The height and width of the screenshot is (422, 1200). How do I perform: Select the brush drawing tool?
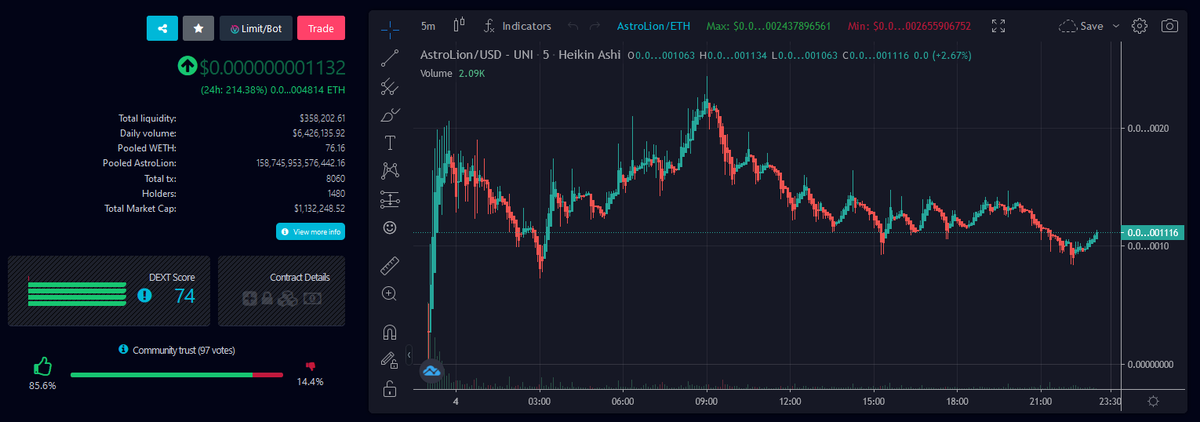coord(390,114)
